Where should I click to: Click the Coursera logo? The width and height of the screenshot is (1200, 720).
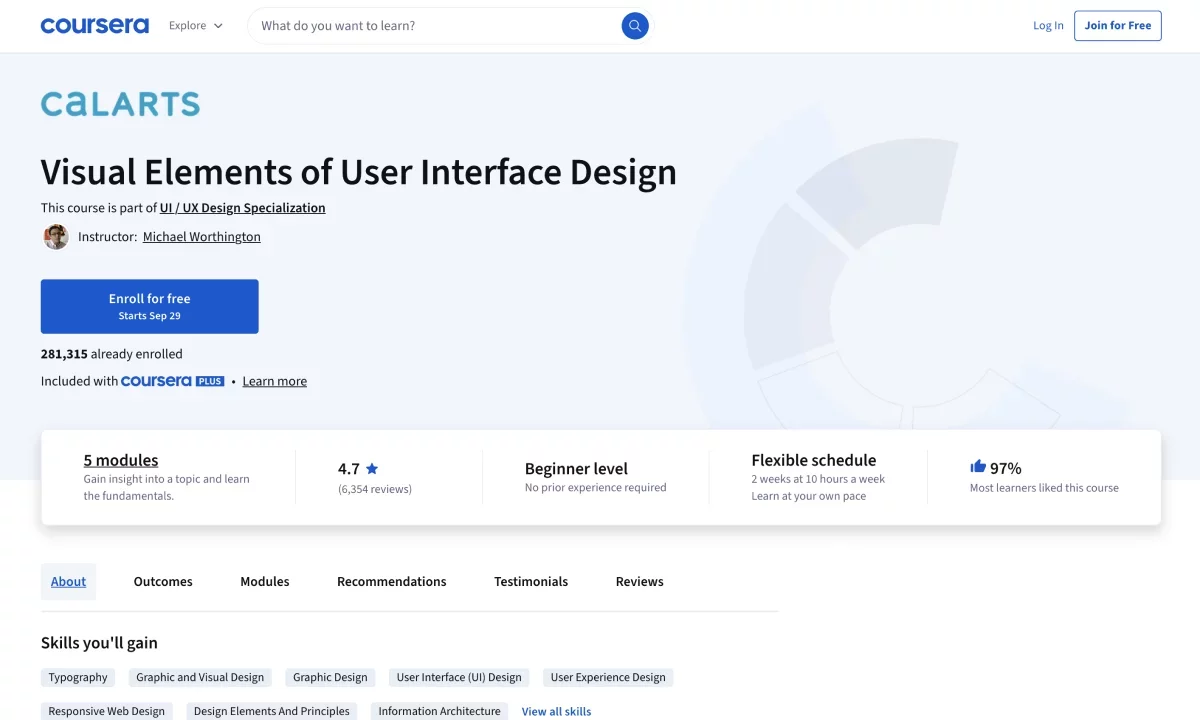pyautogui.click(x=94, y=26)
